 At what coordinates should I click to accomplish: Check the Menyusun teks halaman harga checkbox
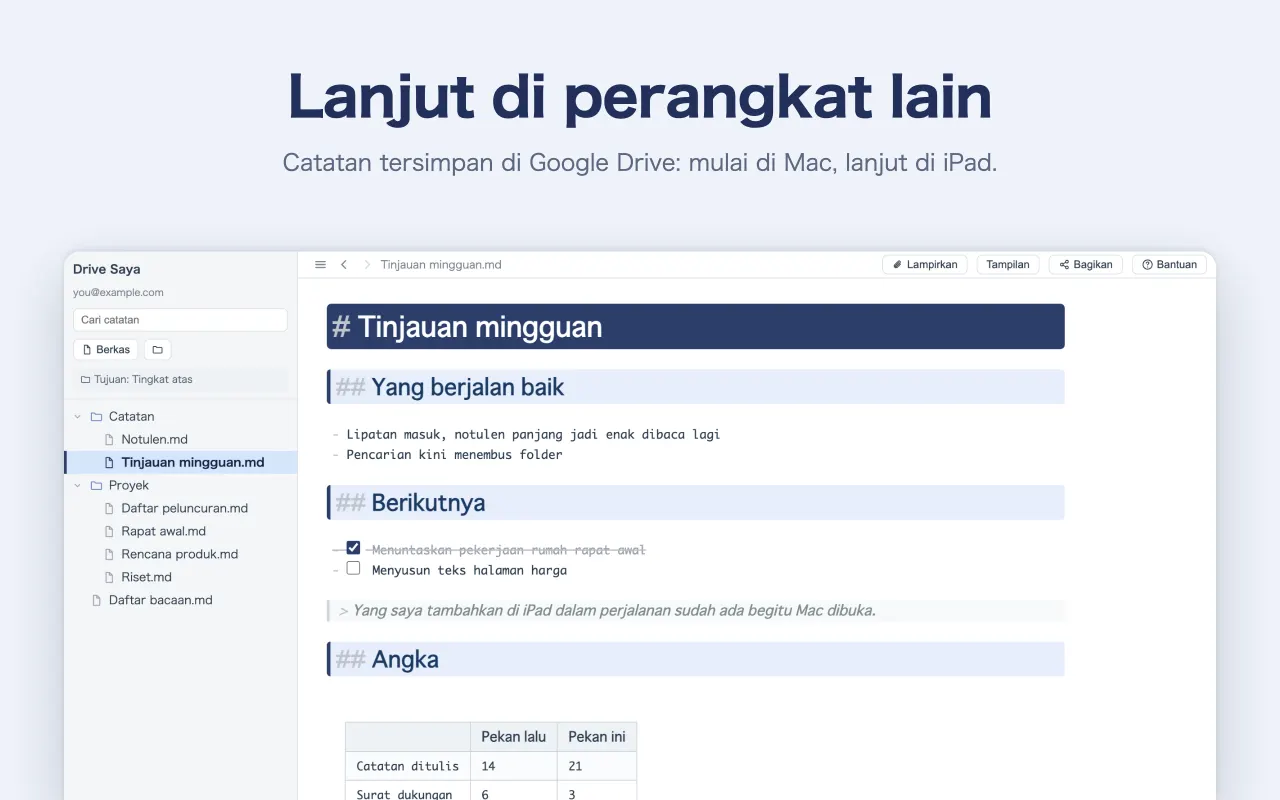tap(353, 568)
